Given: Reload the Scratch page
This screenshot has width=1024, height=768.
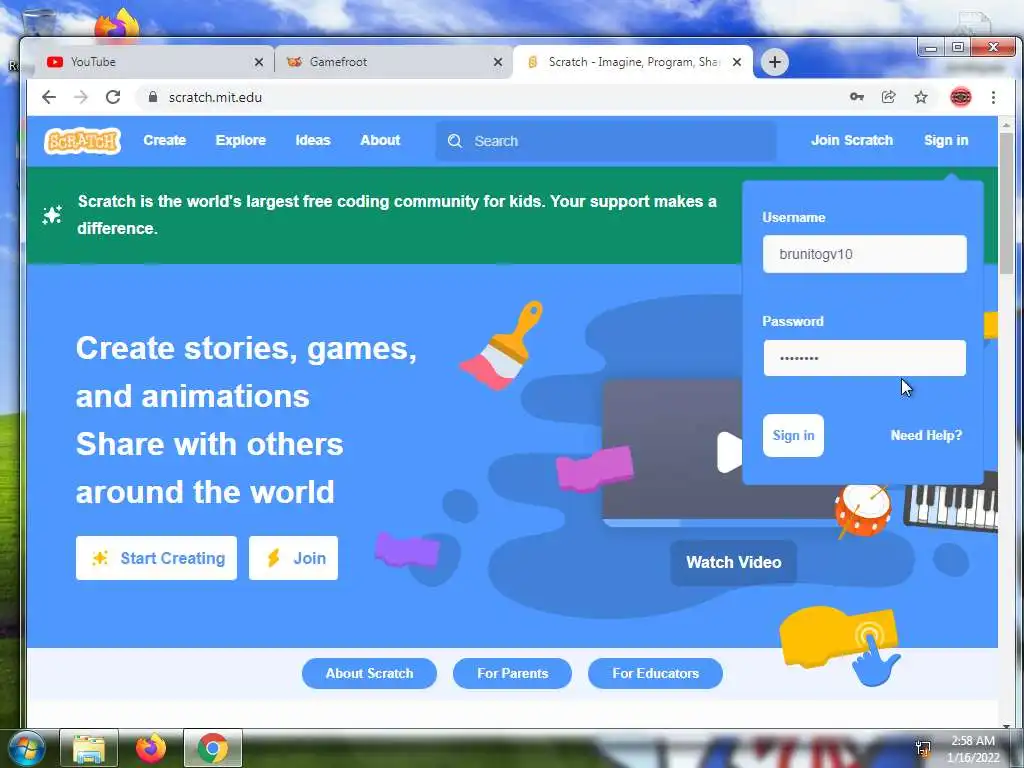Looking at the screenshot, I should [x=113, y=97].
